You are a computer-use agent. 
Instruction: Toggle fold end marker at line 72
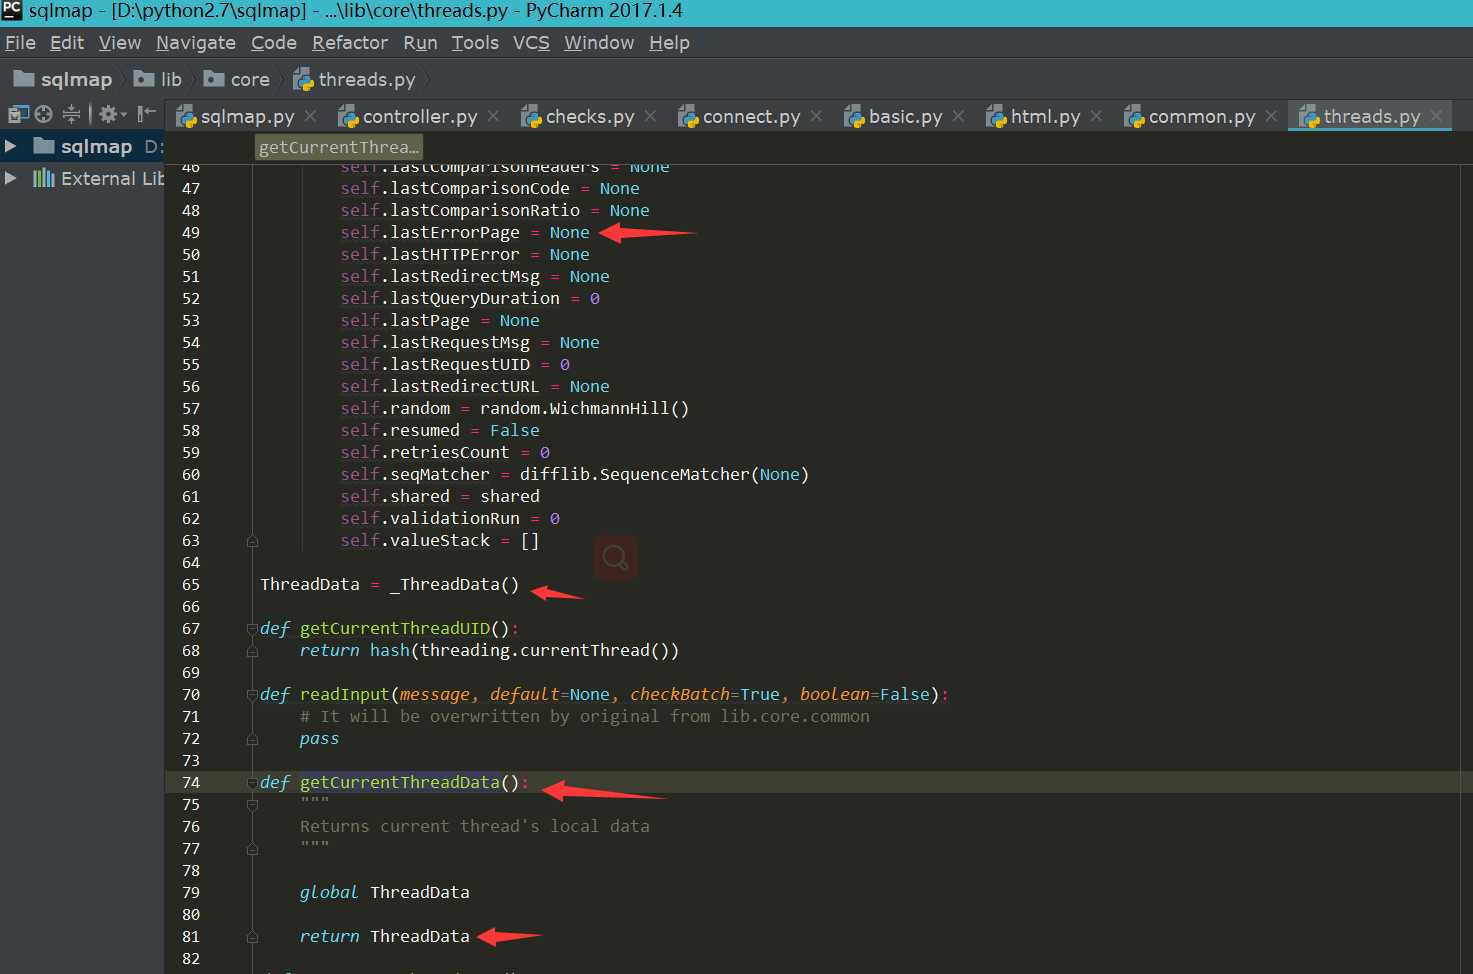tap(252, 739)
